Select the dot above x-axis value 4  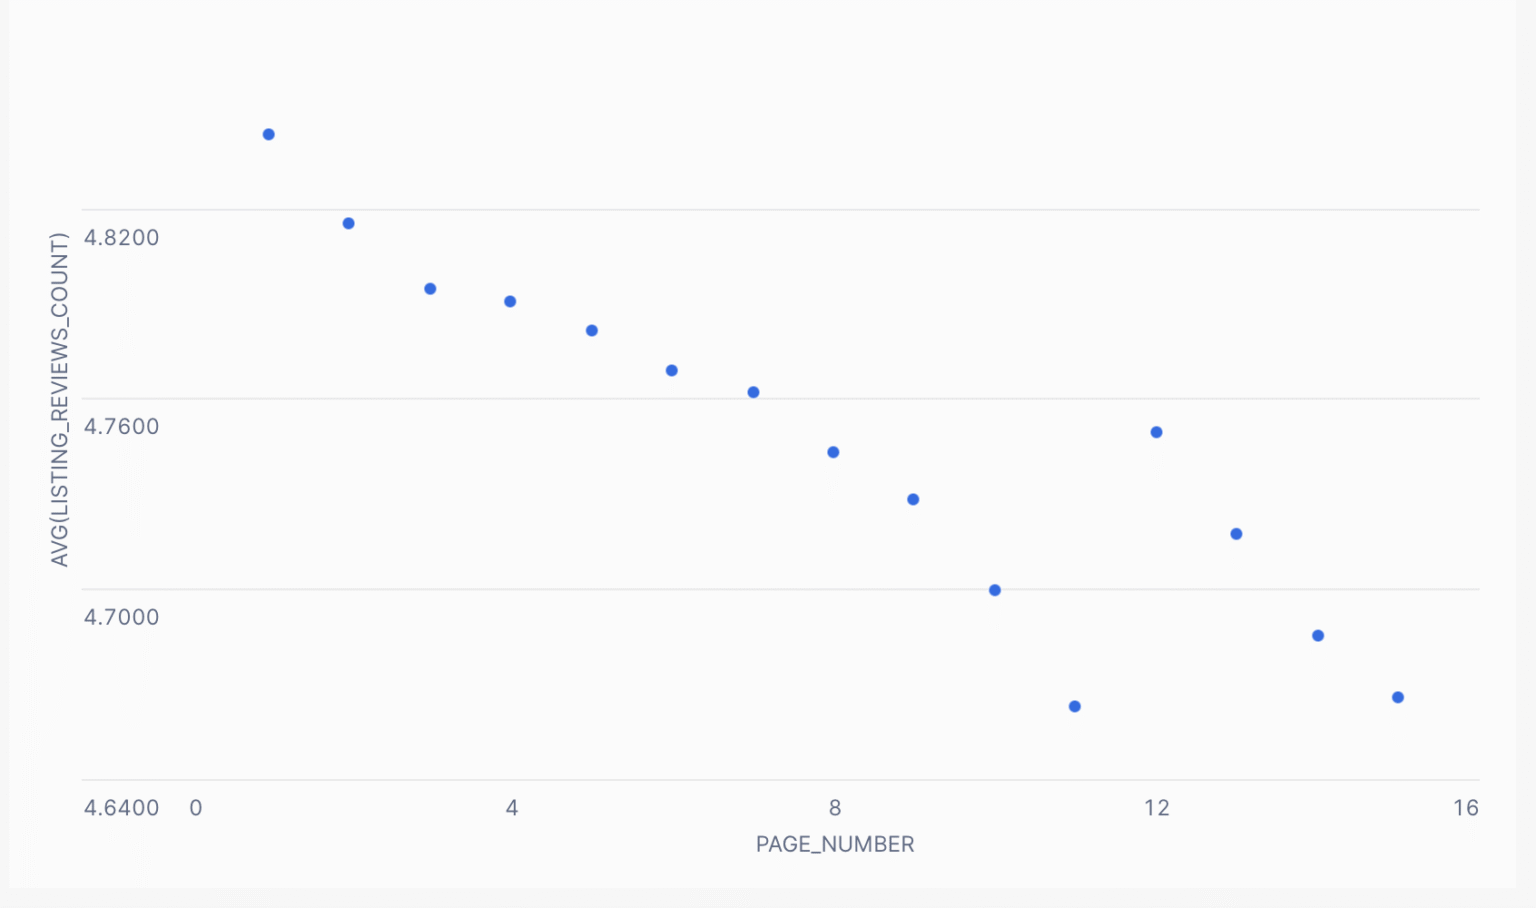(510, 301)
